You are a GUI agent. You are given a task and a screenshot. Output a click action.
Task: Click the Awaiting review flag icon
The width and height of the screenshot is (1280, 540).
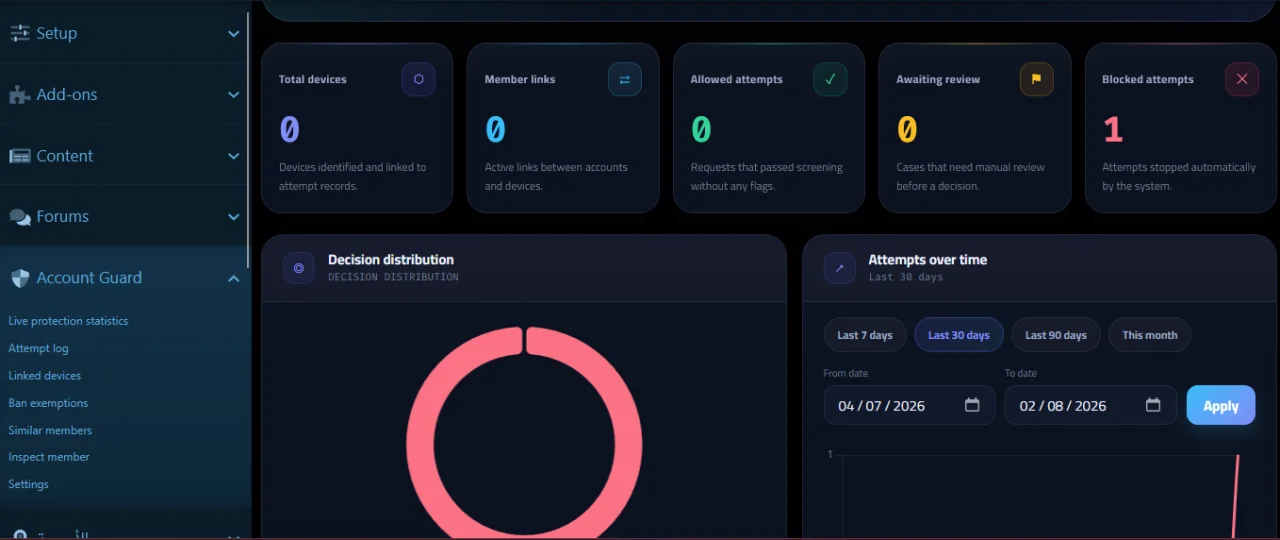[1036, 79]
